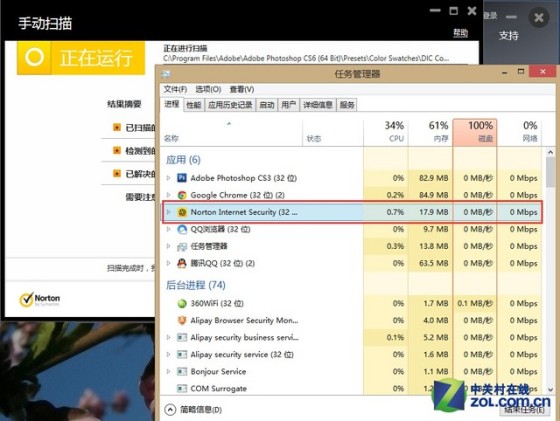Viewport: 560px width, 421px height.
Task: Expand the Adobe Photoshop CS3 process group
Action: (x=169, y=177)
